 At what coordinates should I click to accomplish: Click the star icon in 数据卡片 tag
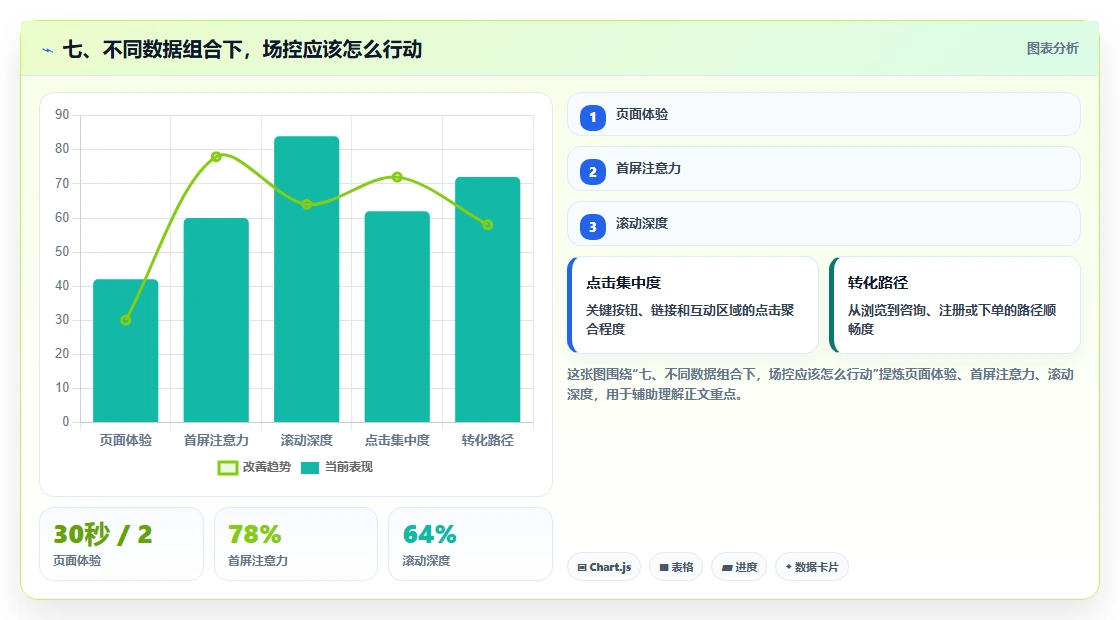pyautogui.click(x=789, y=566)
